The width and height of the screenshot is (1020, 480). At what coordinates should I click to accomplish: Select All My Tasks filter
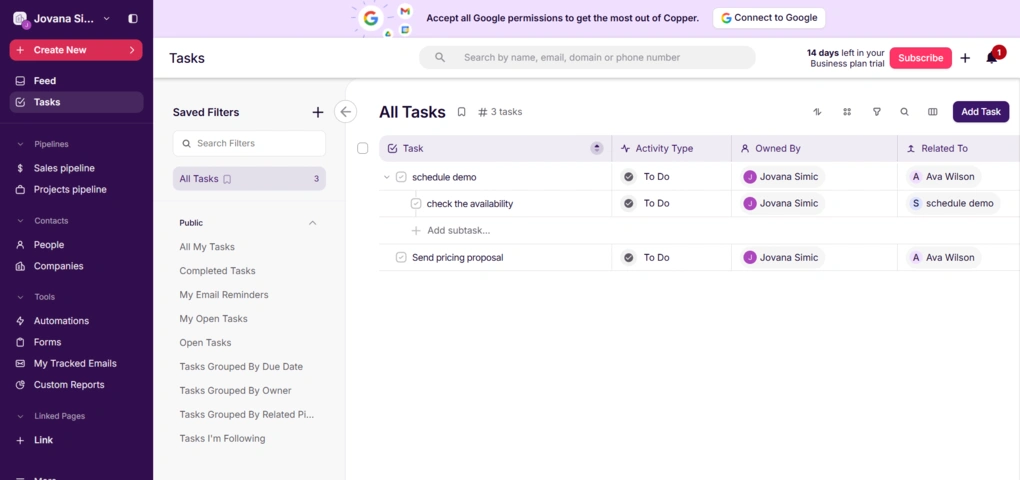[x=207, y=247]
